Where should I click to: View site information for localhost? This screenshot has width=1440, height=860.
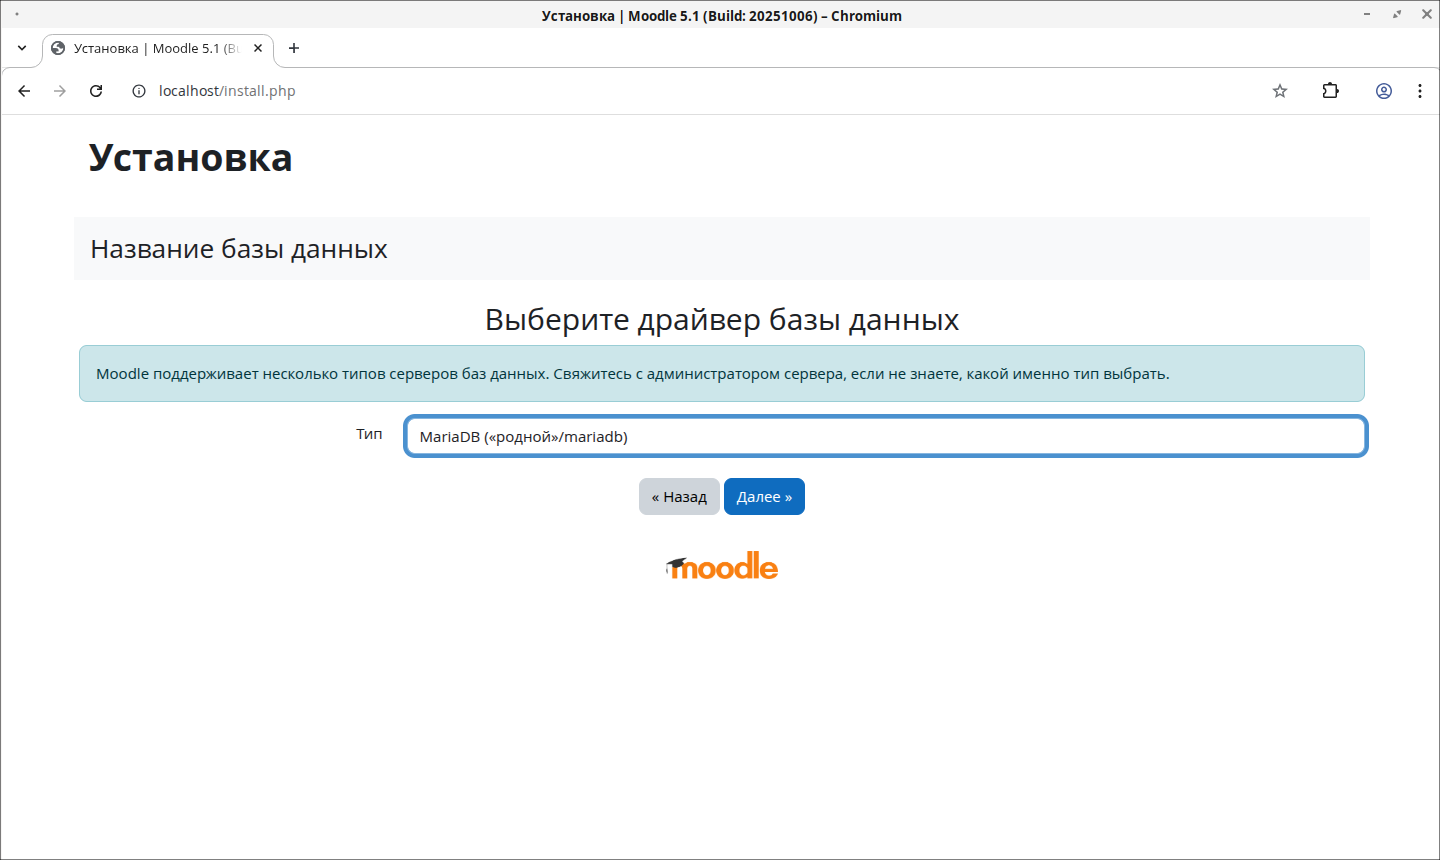pos(139,91)
